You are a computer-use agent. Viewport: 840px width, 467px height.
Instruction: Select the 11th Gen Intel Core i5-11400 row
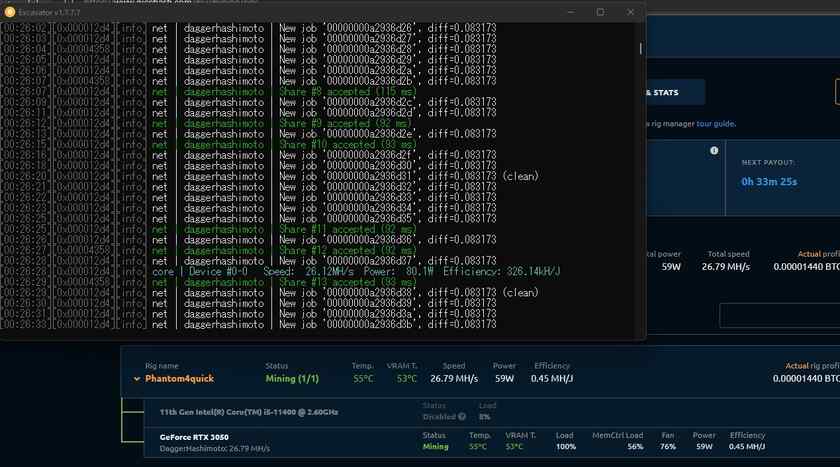(x=492, y=412)
